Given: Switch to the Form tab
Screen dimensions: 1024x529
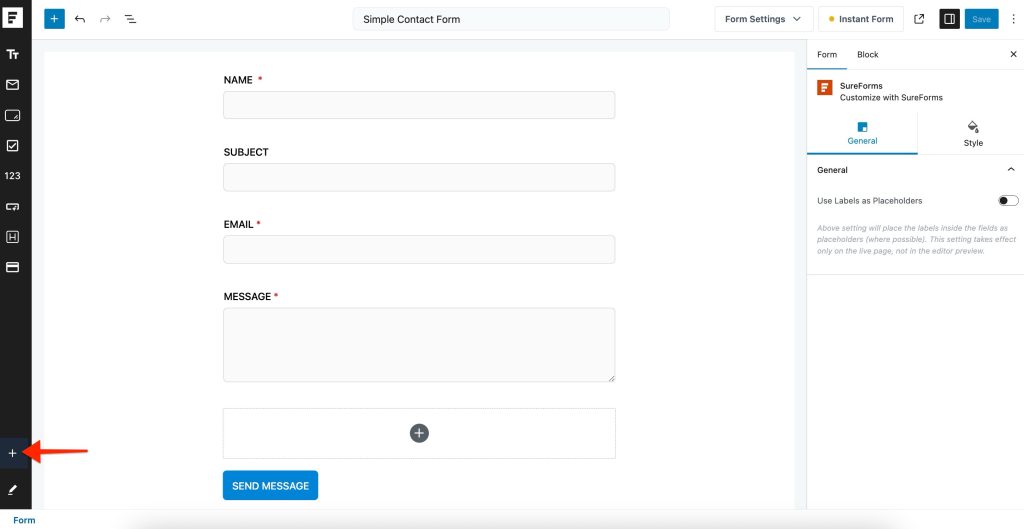Looking at the screenshot, I should tap(827, 54).
